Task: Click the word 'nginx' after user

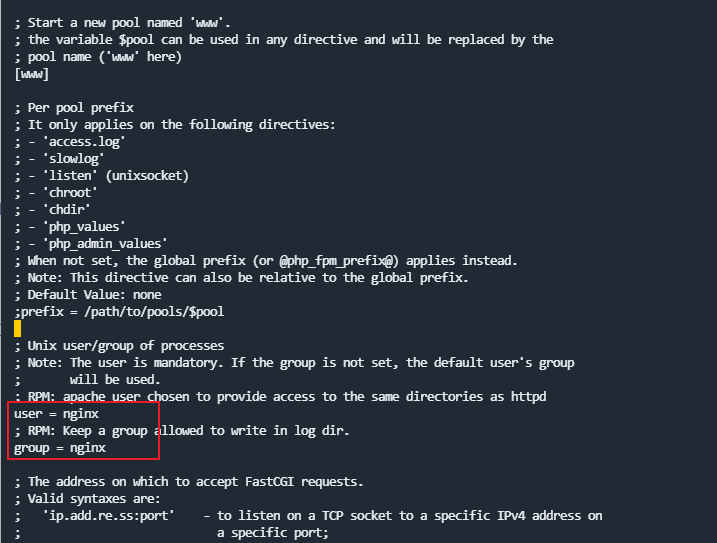Action: pos(81,414)
